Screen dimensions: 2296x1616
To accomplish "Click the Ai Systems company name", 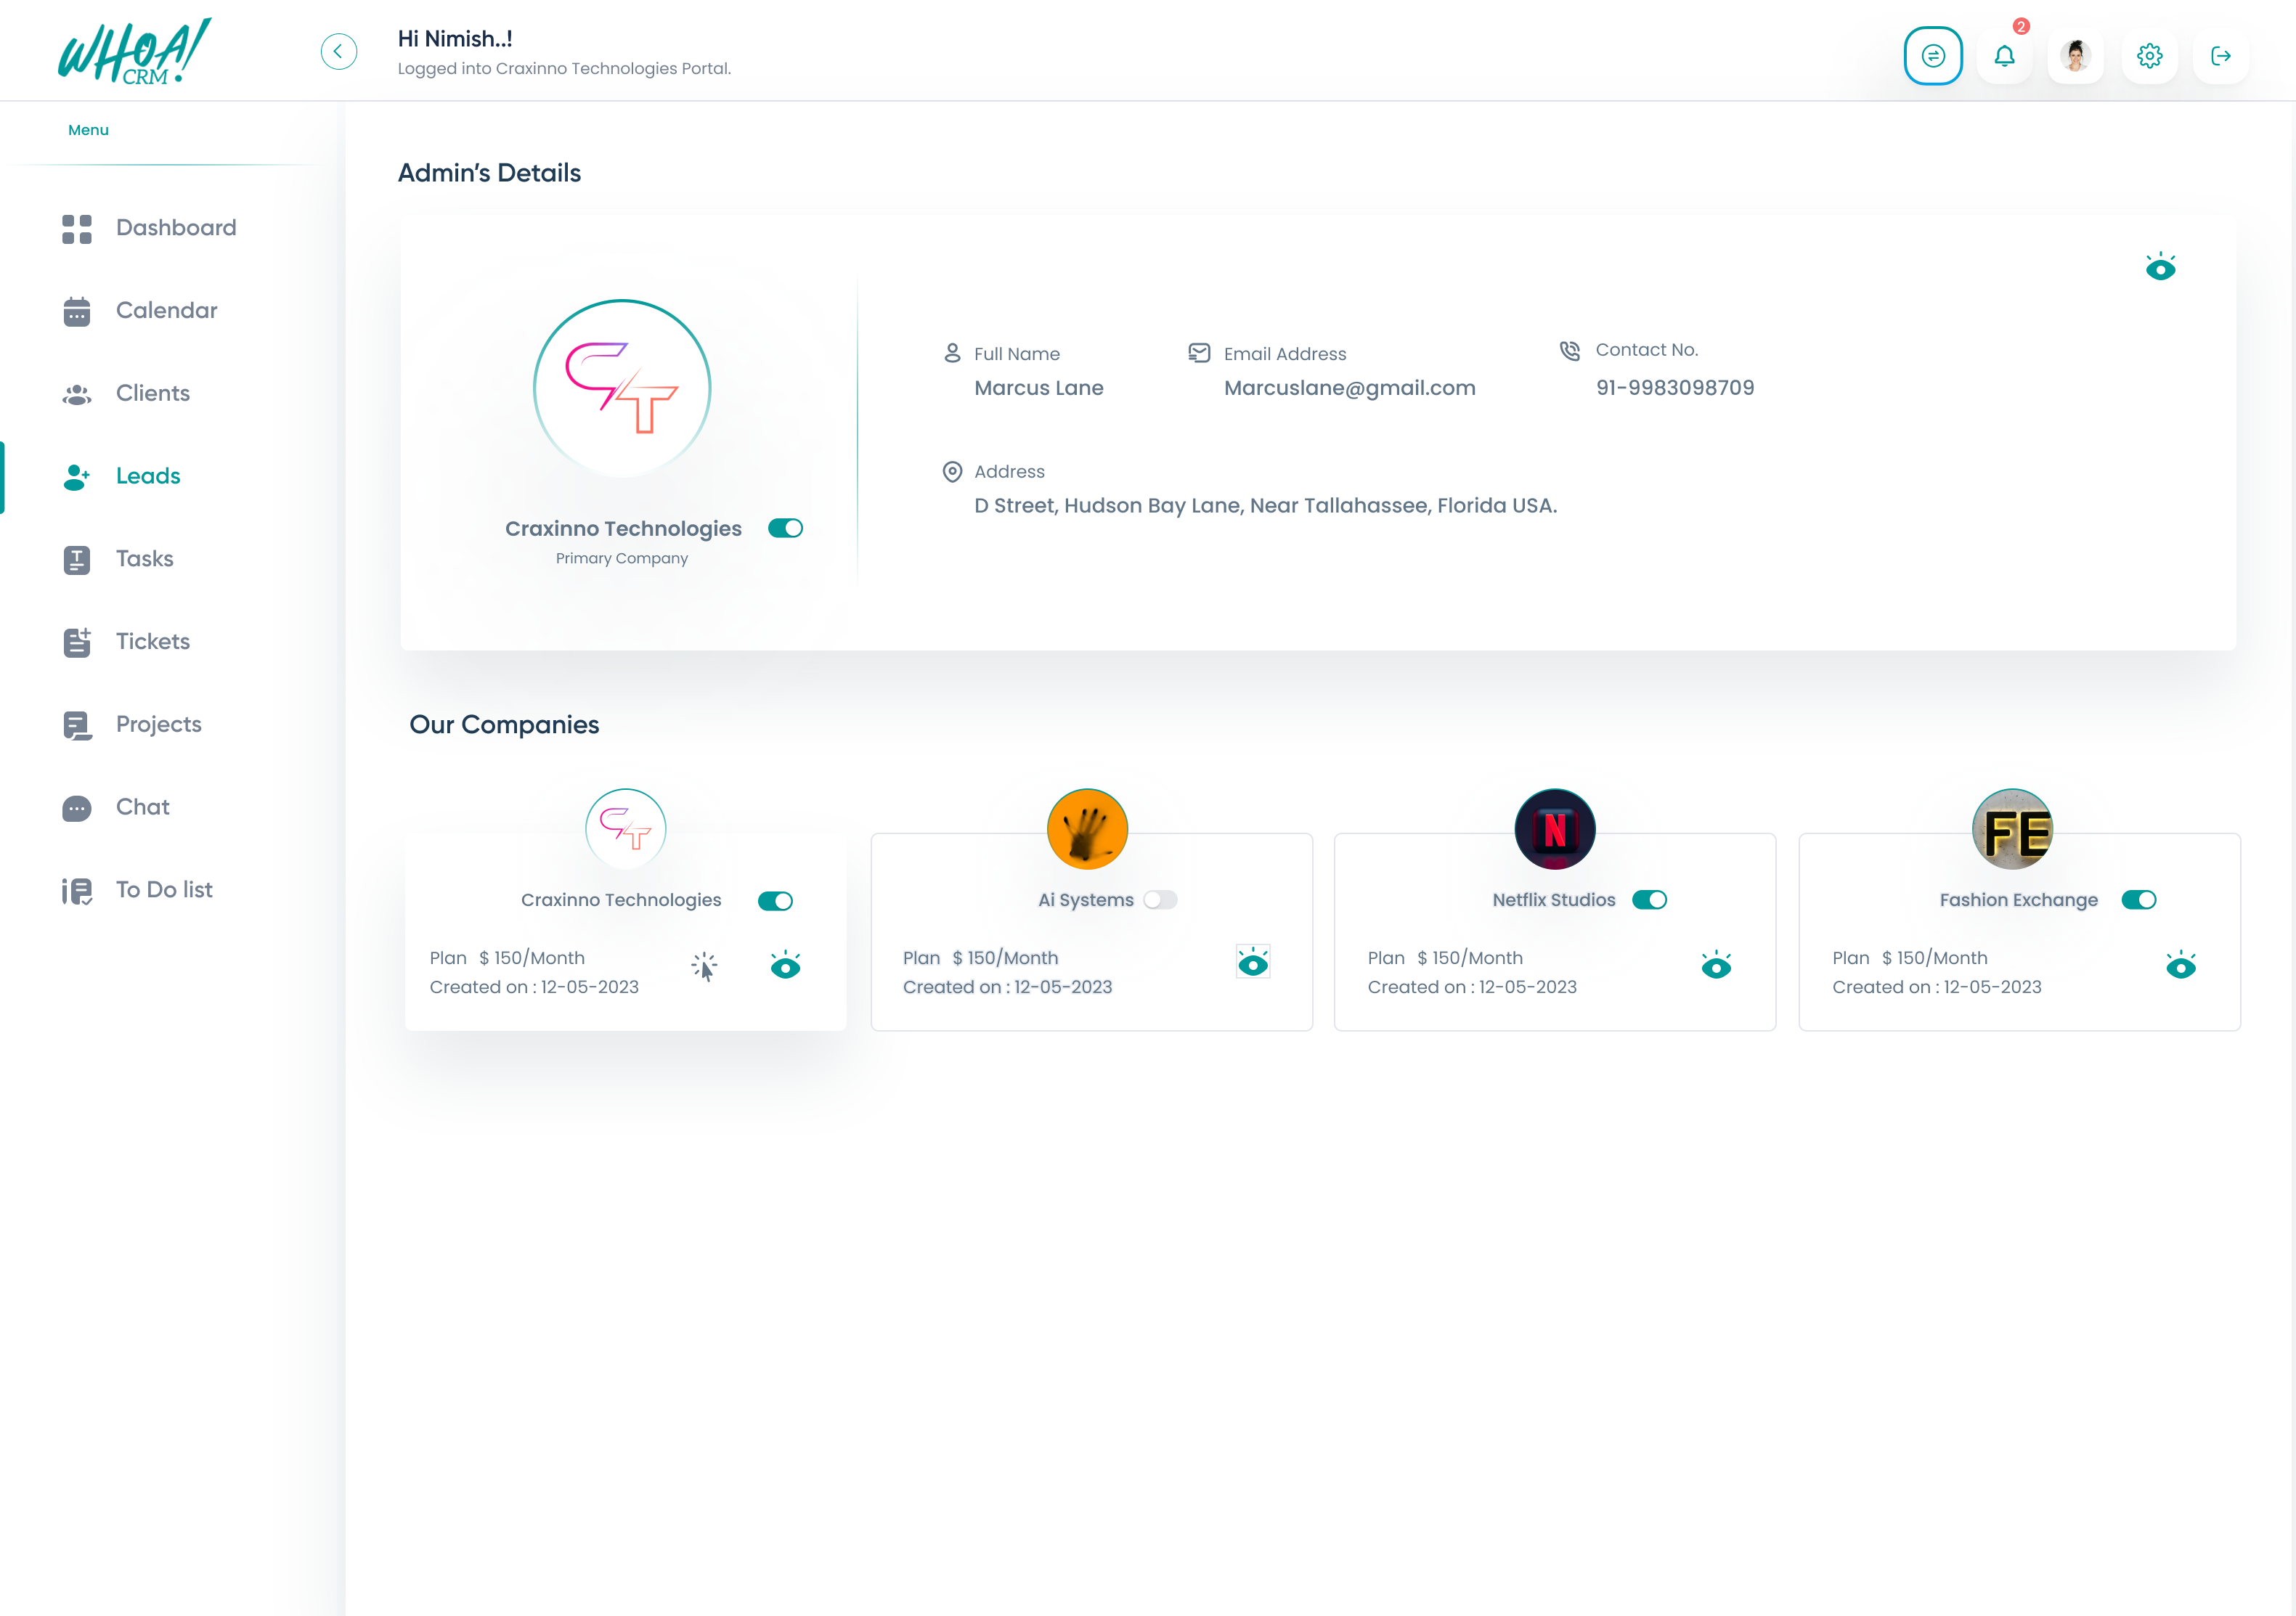I will click(1086, 900).
